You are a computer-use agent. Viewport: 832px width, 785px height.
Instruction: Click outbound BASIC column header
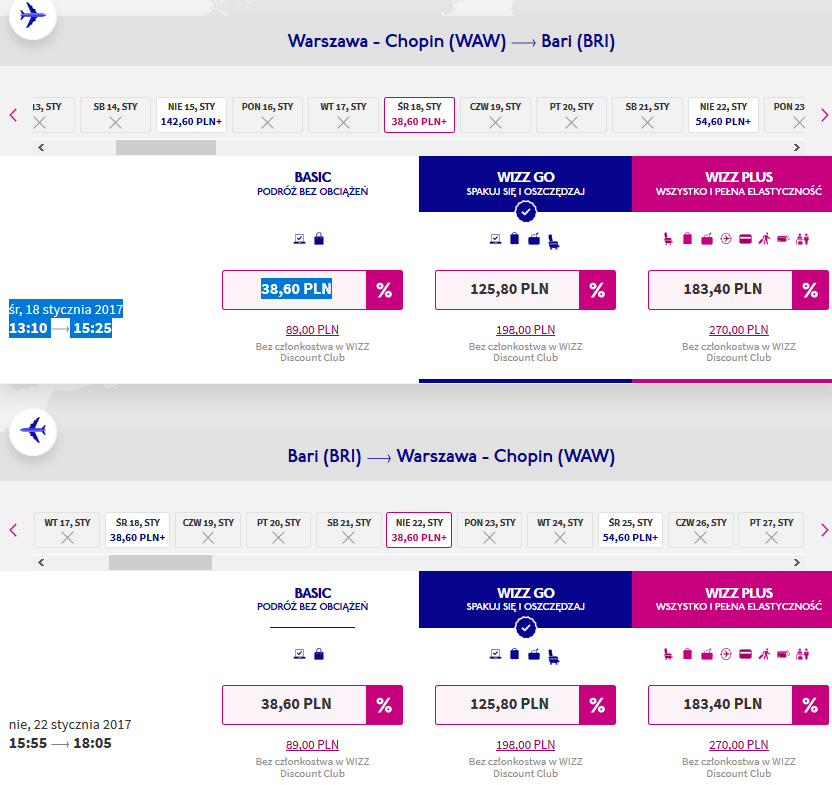point(313,184)
